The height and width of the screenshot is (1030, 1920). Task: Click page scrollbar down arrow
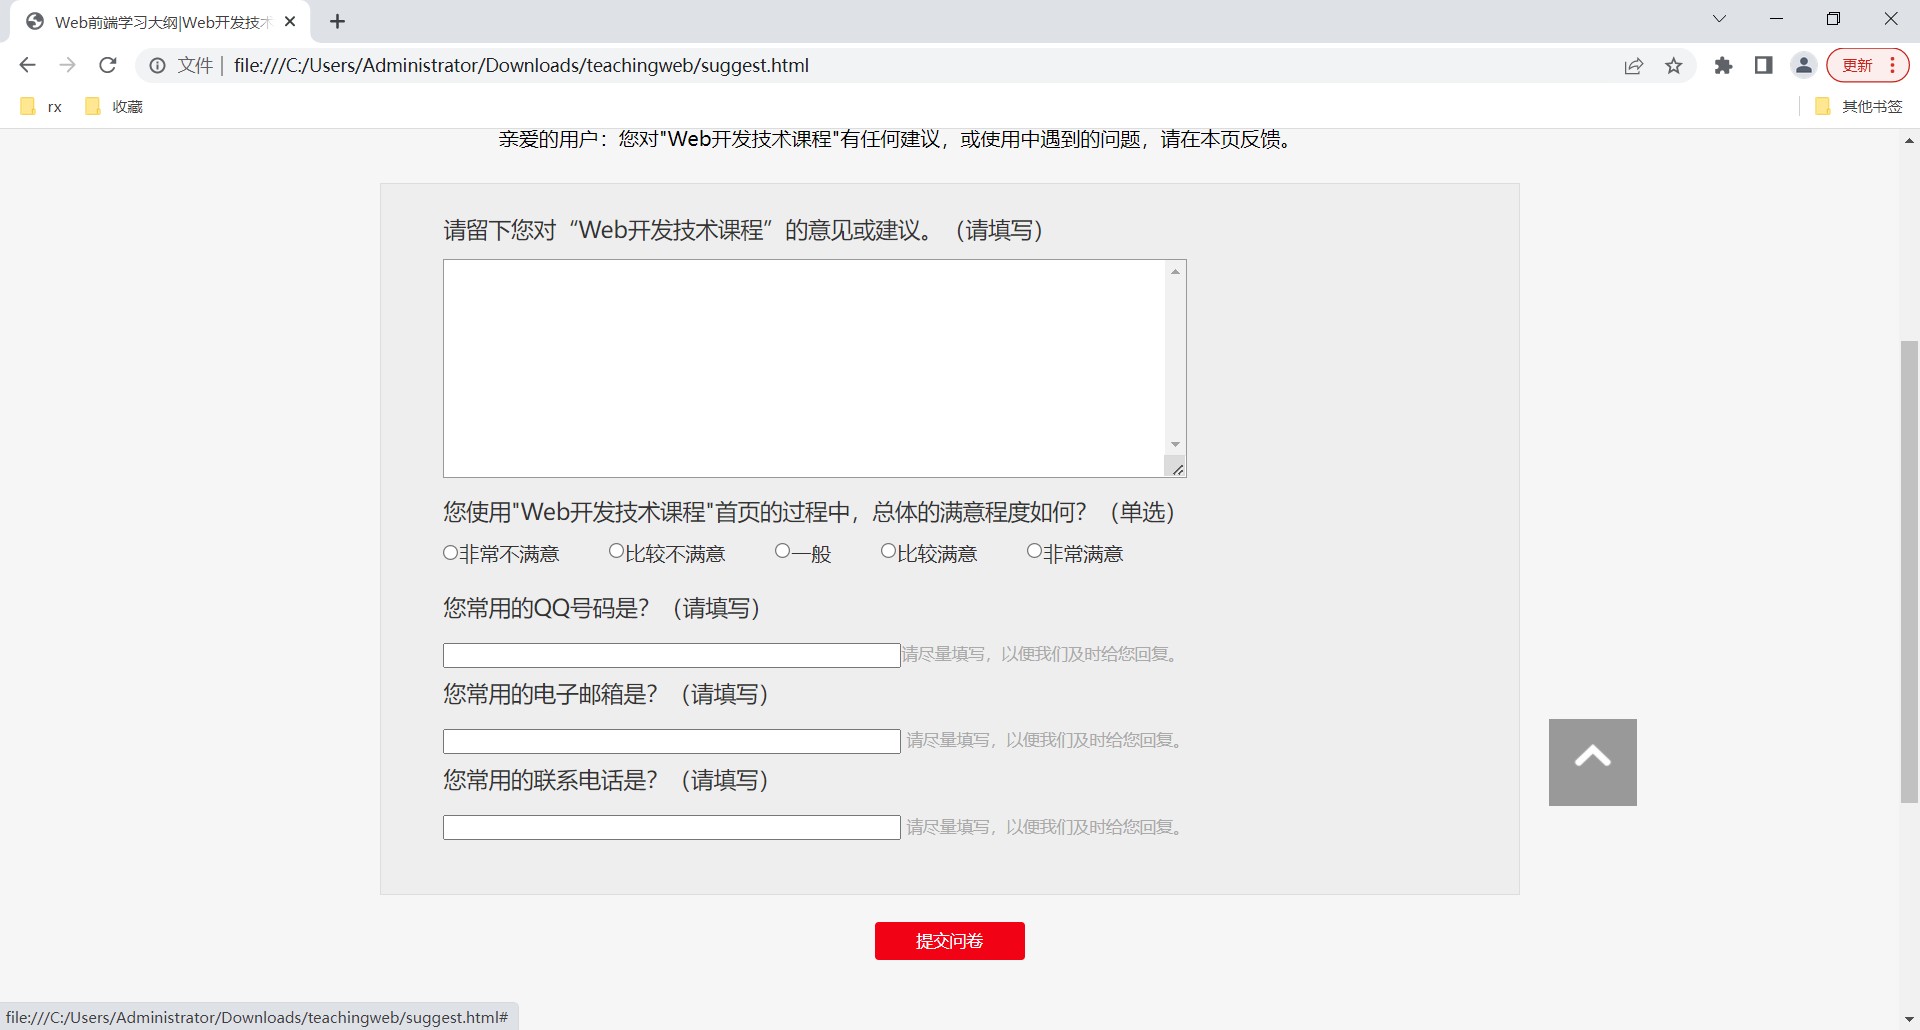1909,1020
